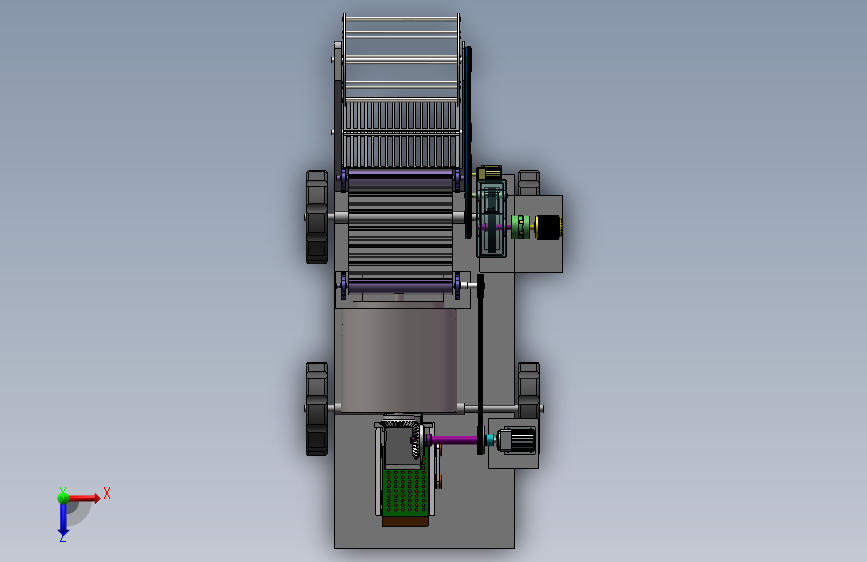This screenshot has height=562, width=867.
Task: Select the black and yellow motor on the right
Action: tap(549, 227)
